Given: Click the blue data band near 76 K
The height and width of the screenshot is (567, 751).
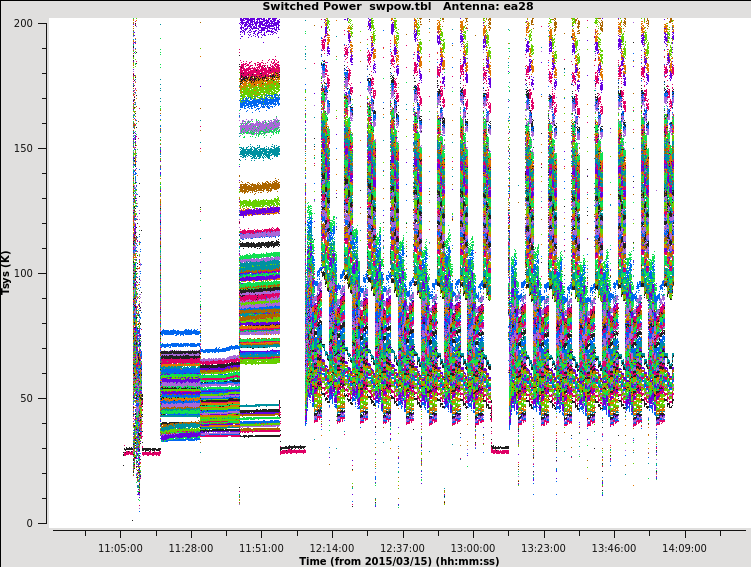Looking at the screenshot, I should click(x=180, y=332).
